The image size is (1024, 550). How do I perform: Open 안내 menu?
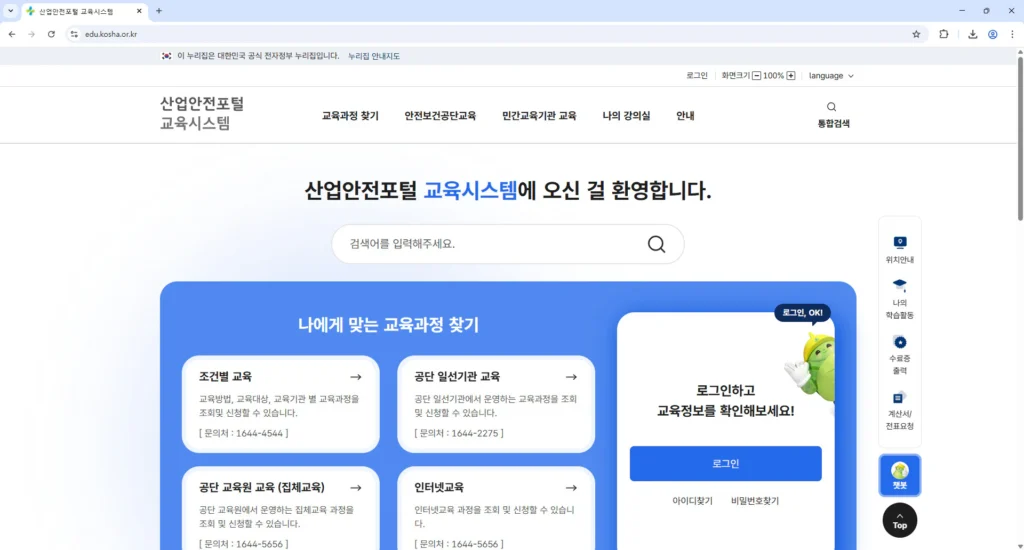click(685, 116)
